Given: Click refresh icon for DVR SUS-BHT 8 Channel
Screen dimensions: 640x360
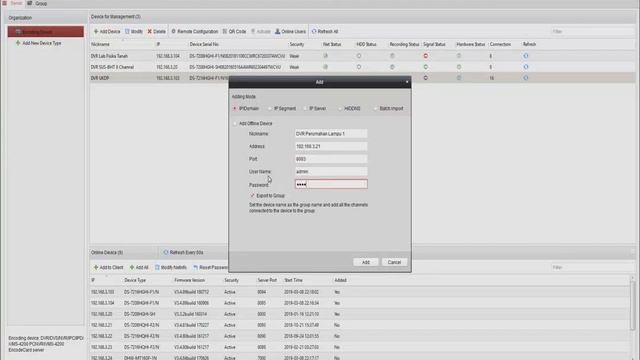Looking at the screenshot, I should [x=526, y=67].
